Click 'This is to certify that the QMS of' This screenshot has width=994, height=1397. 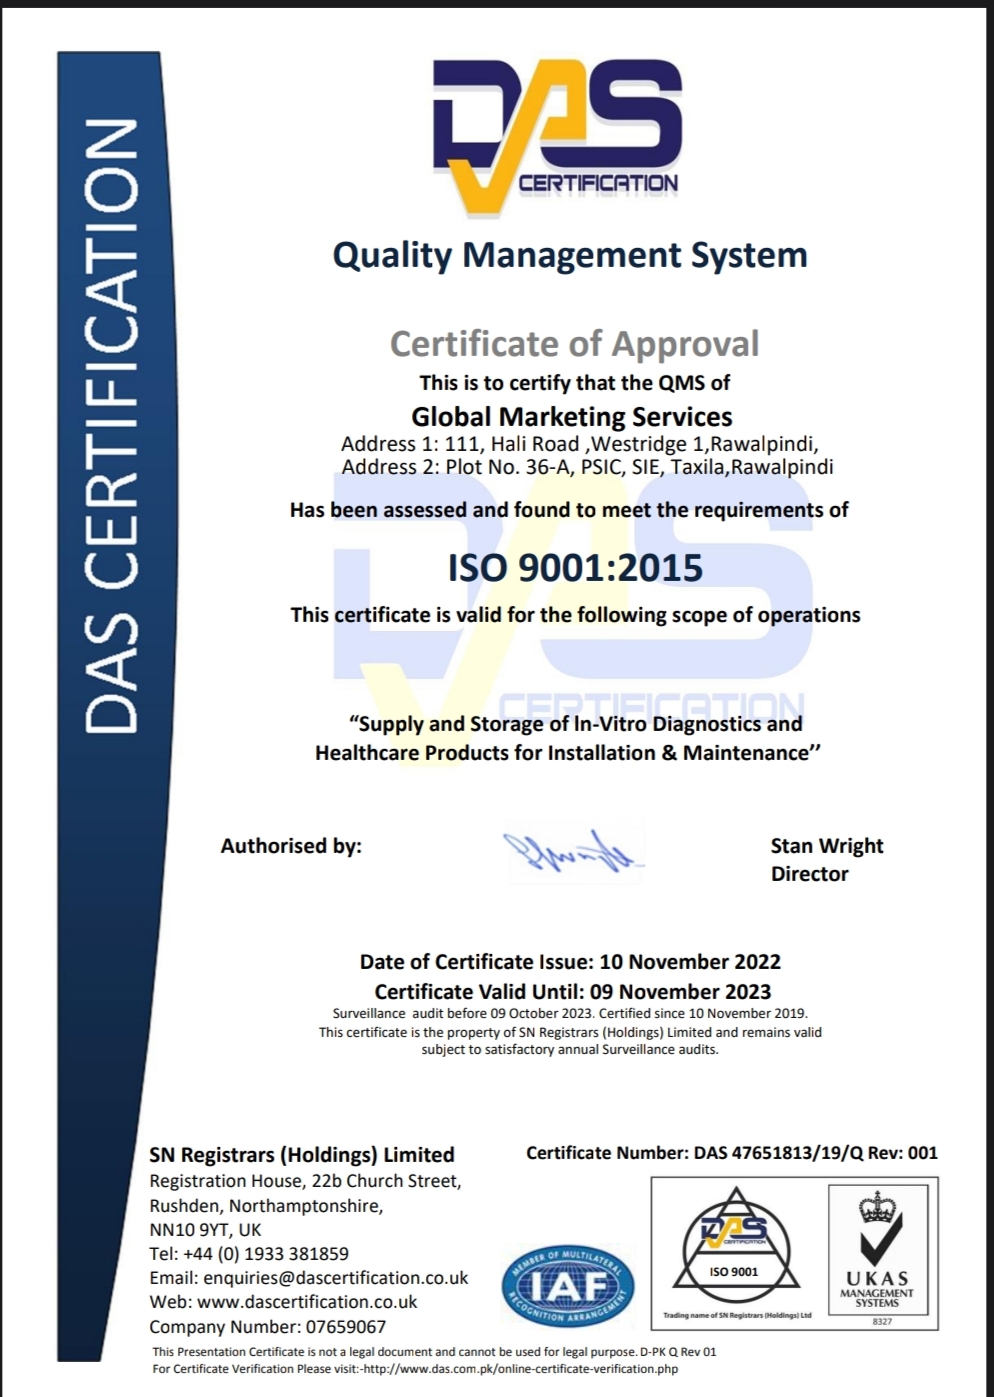pyautogui.click(x=575, y=383)
